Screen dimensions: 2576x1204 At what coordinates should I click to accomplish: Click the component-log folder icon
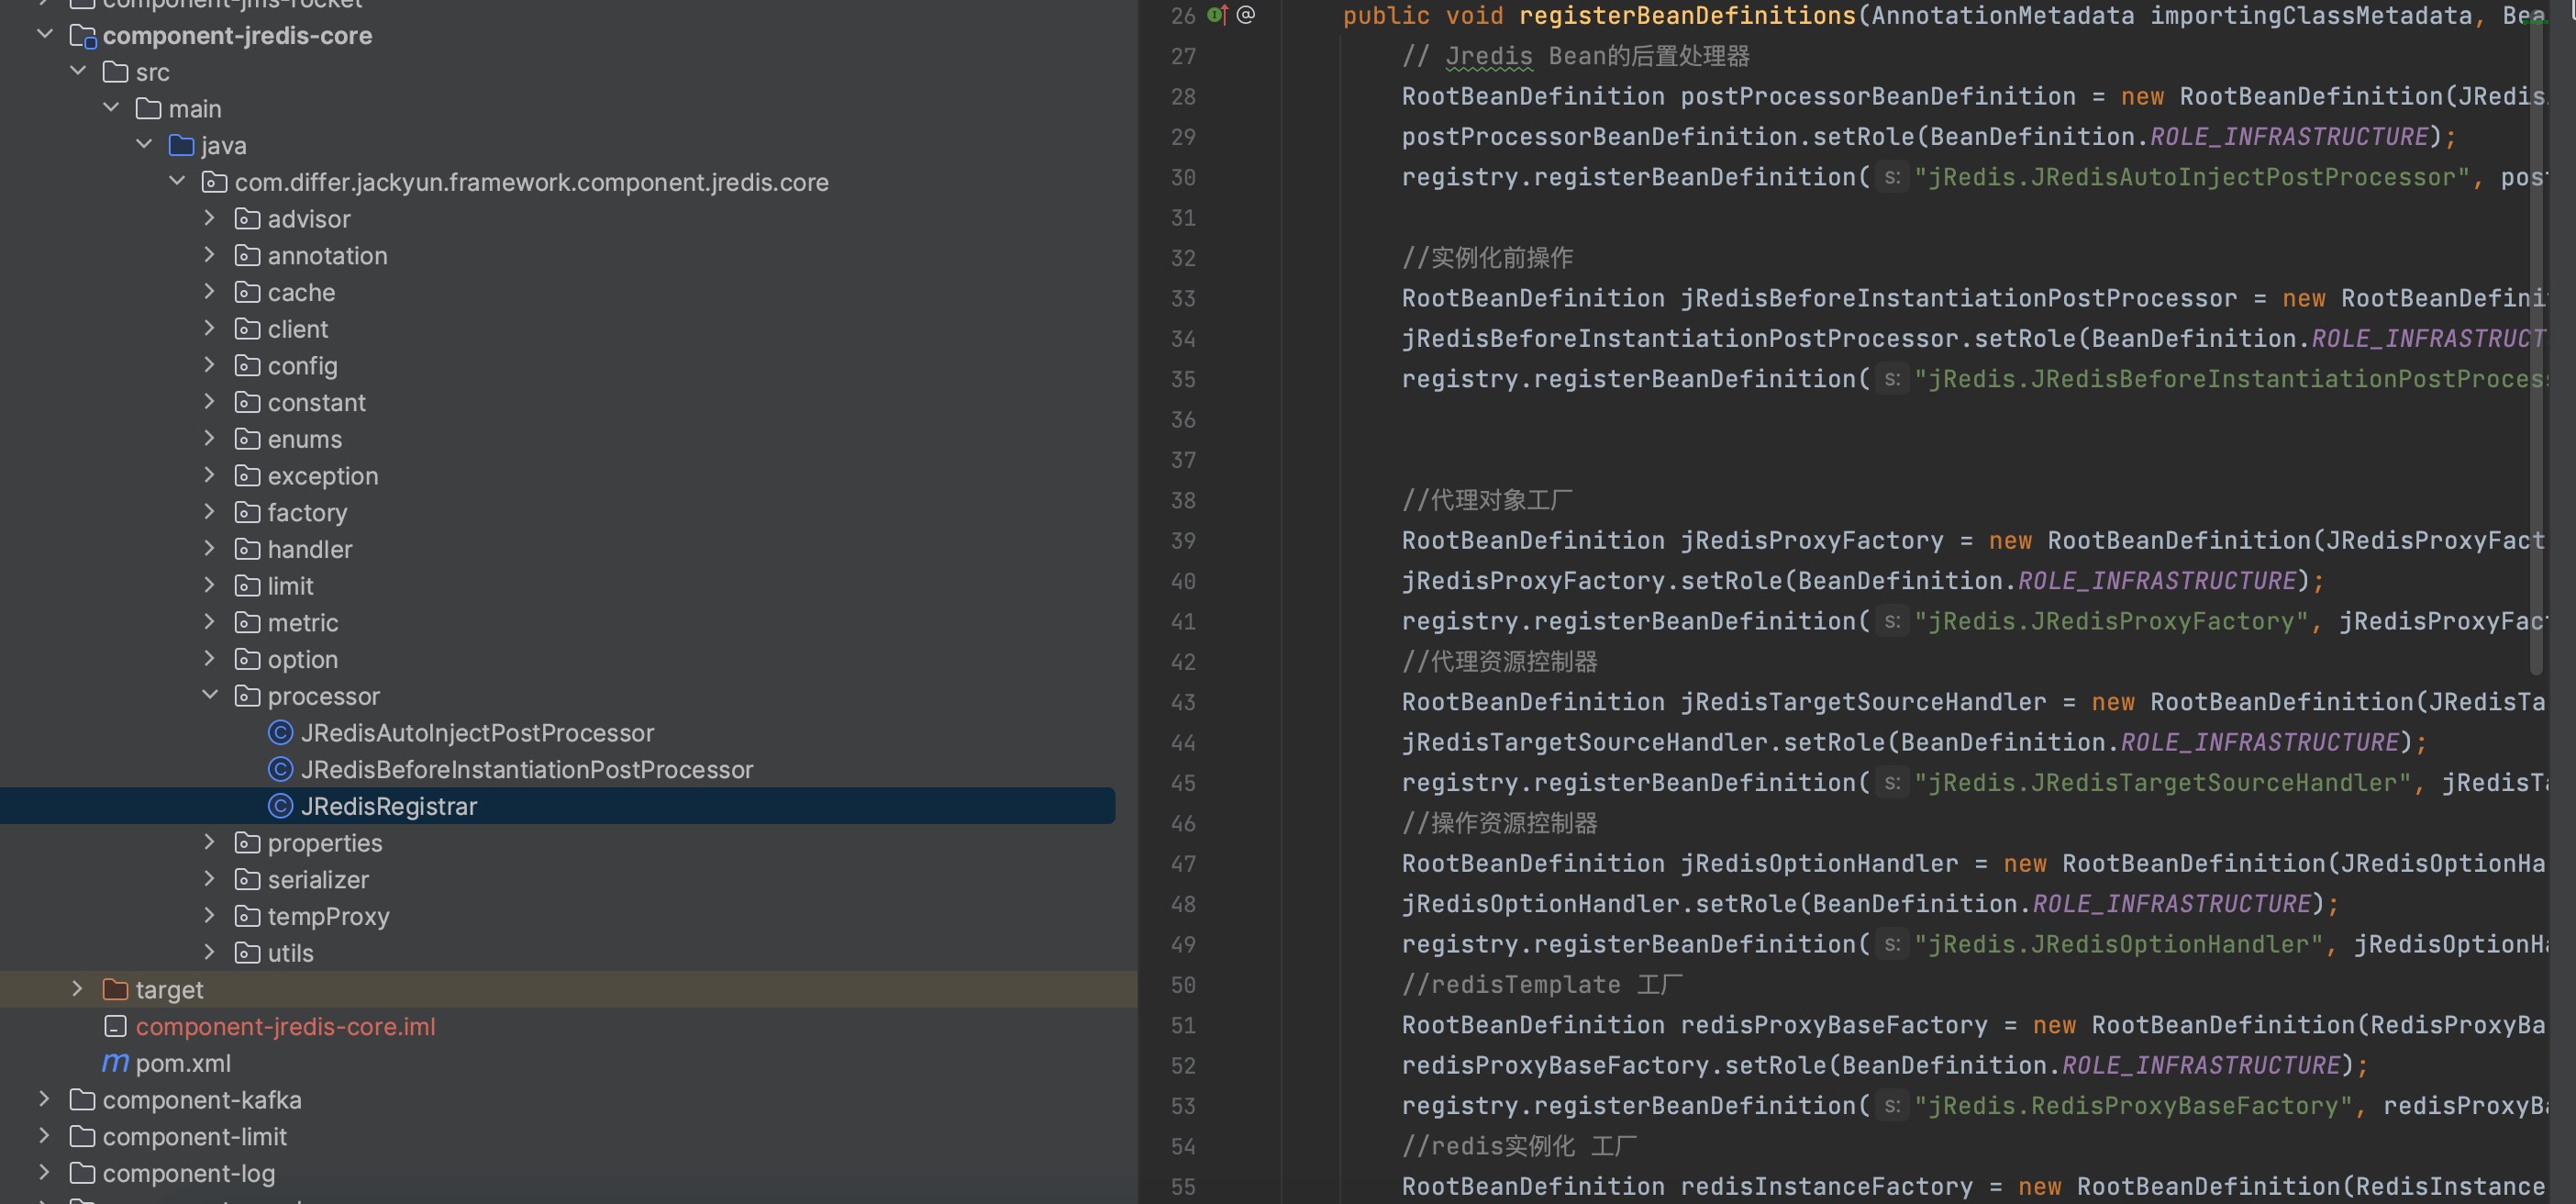[83, 1174]
